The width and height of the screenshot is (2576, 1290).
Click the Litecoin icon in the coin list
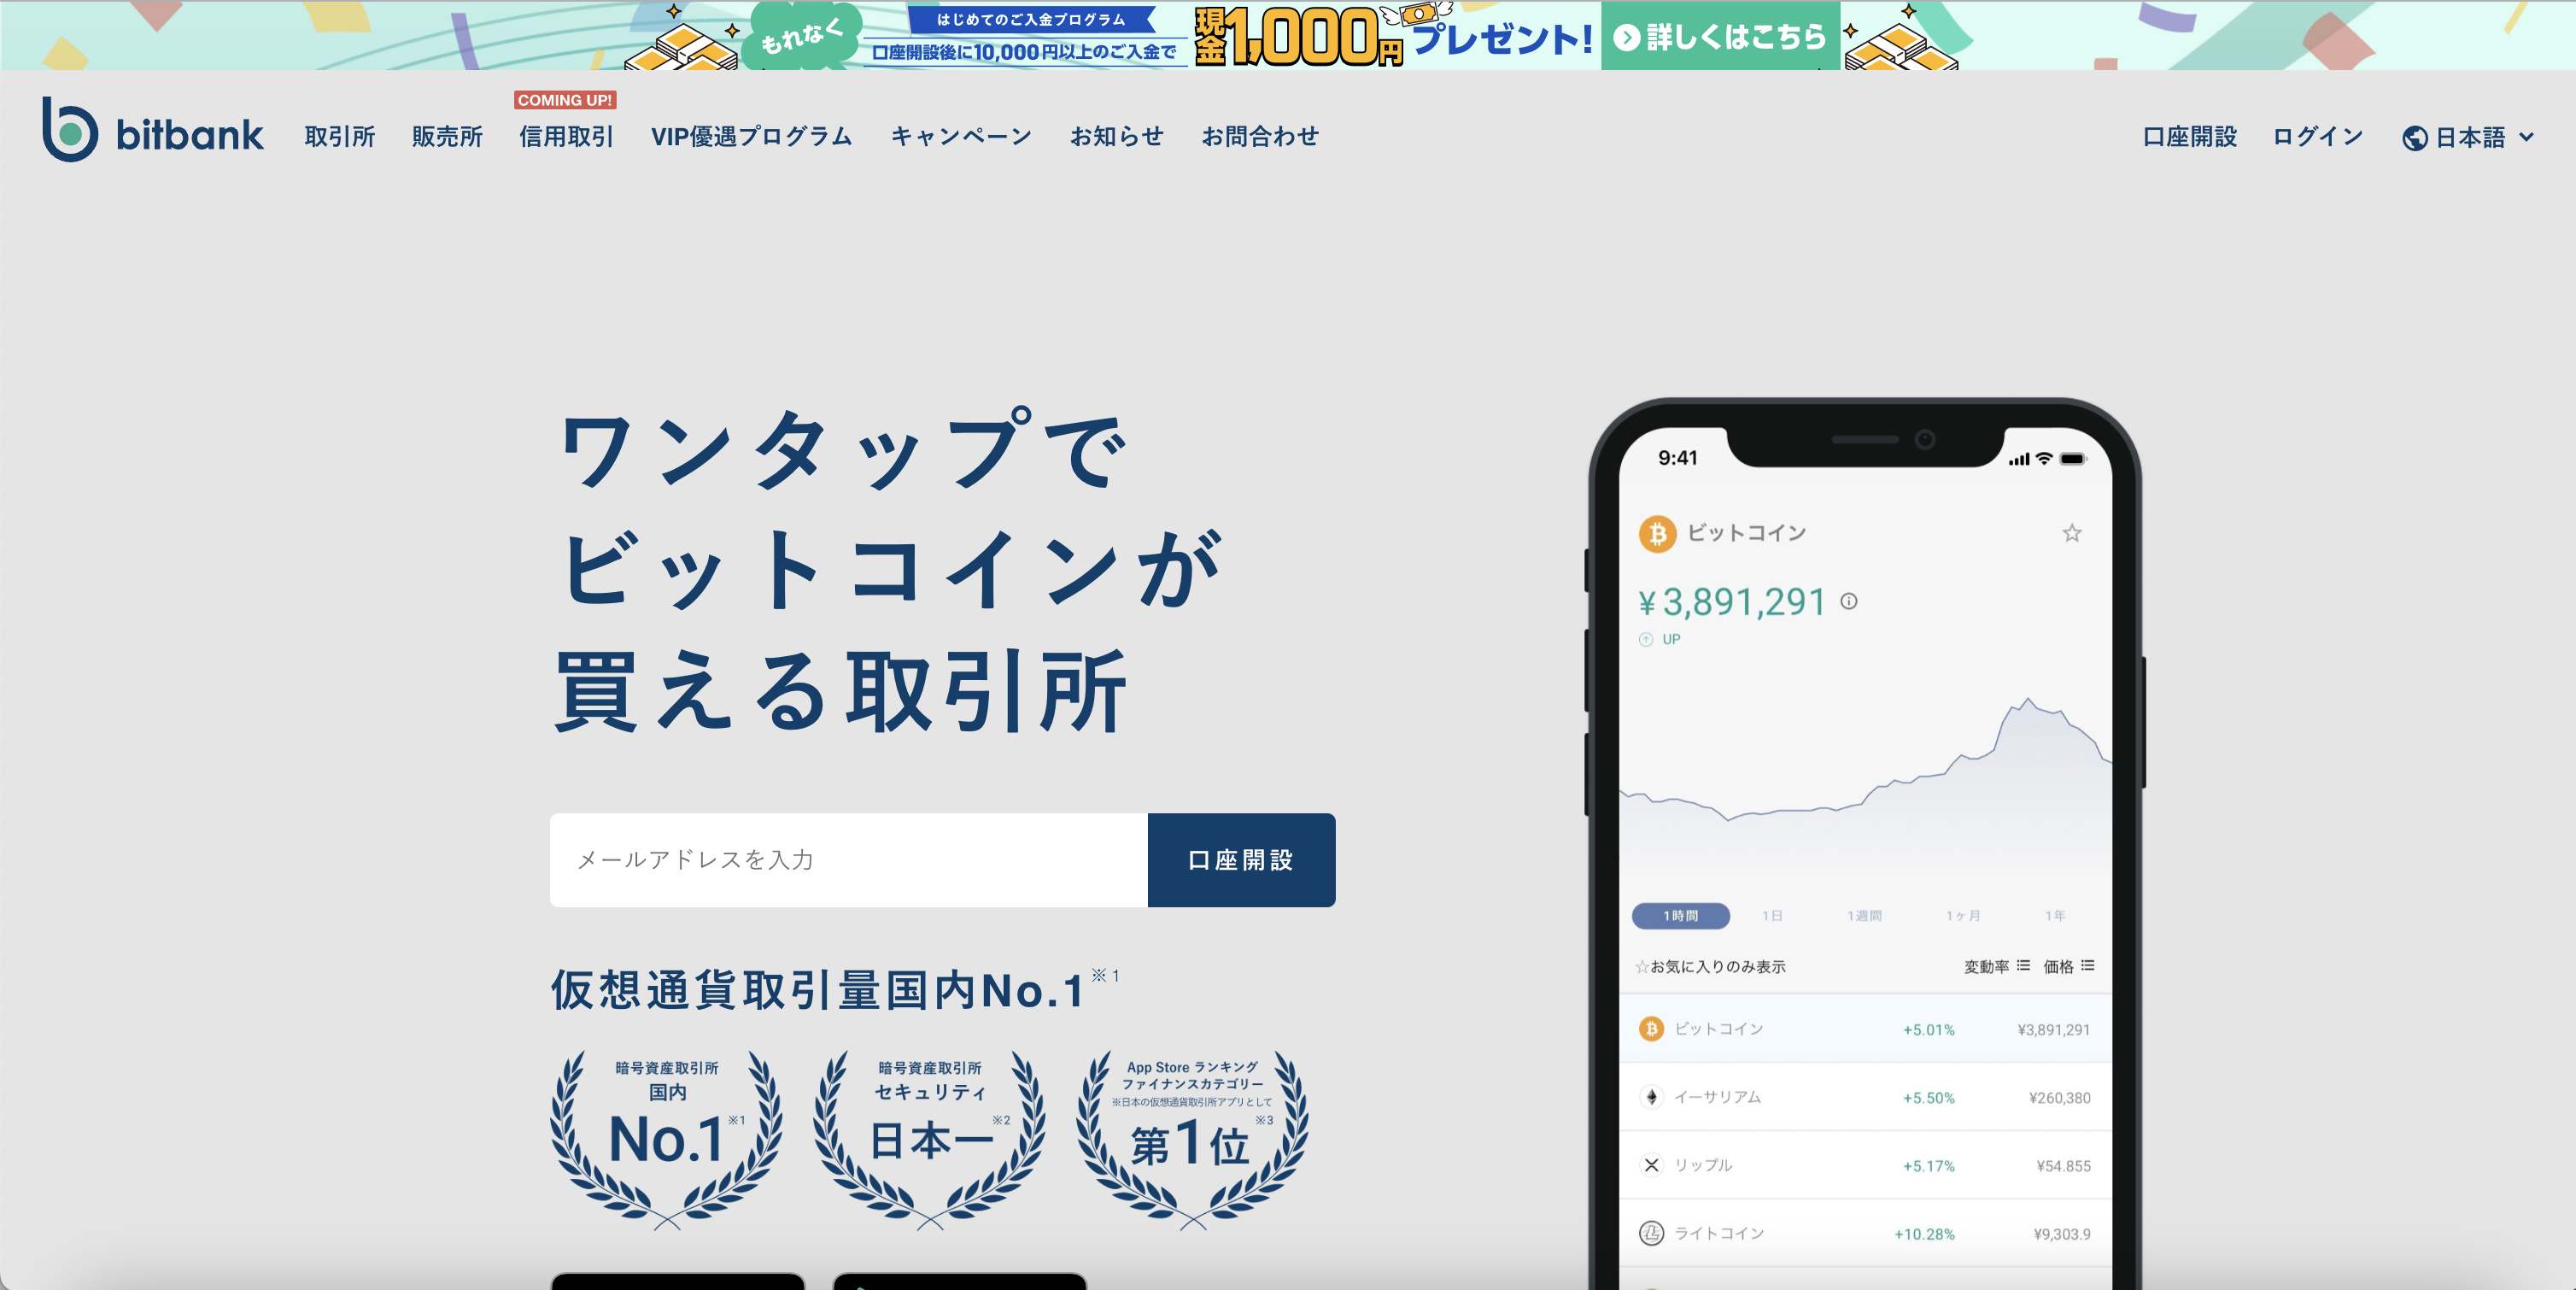[1651, 1233]
